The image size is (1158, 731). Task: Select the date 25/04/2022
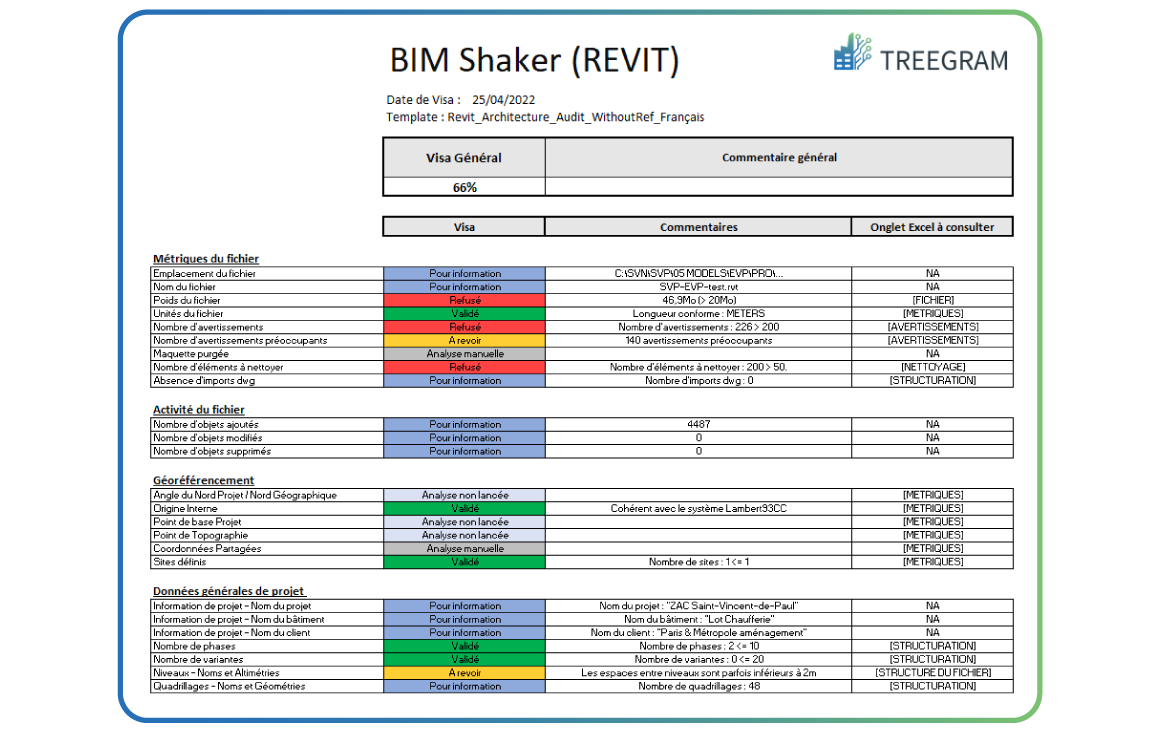point(504,100)
